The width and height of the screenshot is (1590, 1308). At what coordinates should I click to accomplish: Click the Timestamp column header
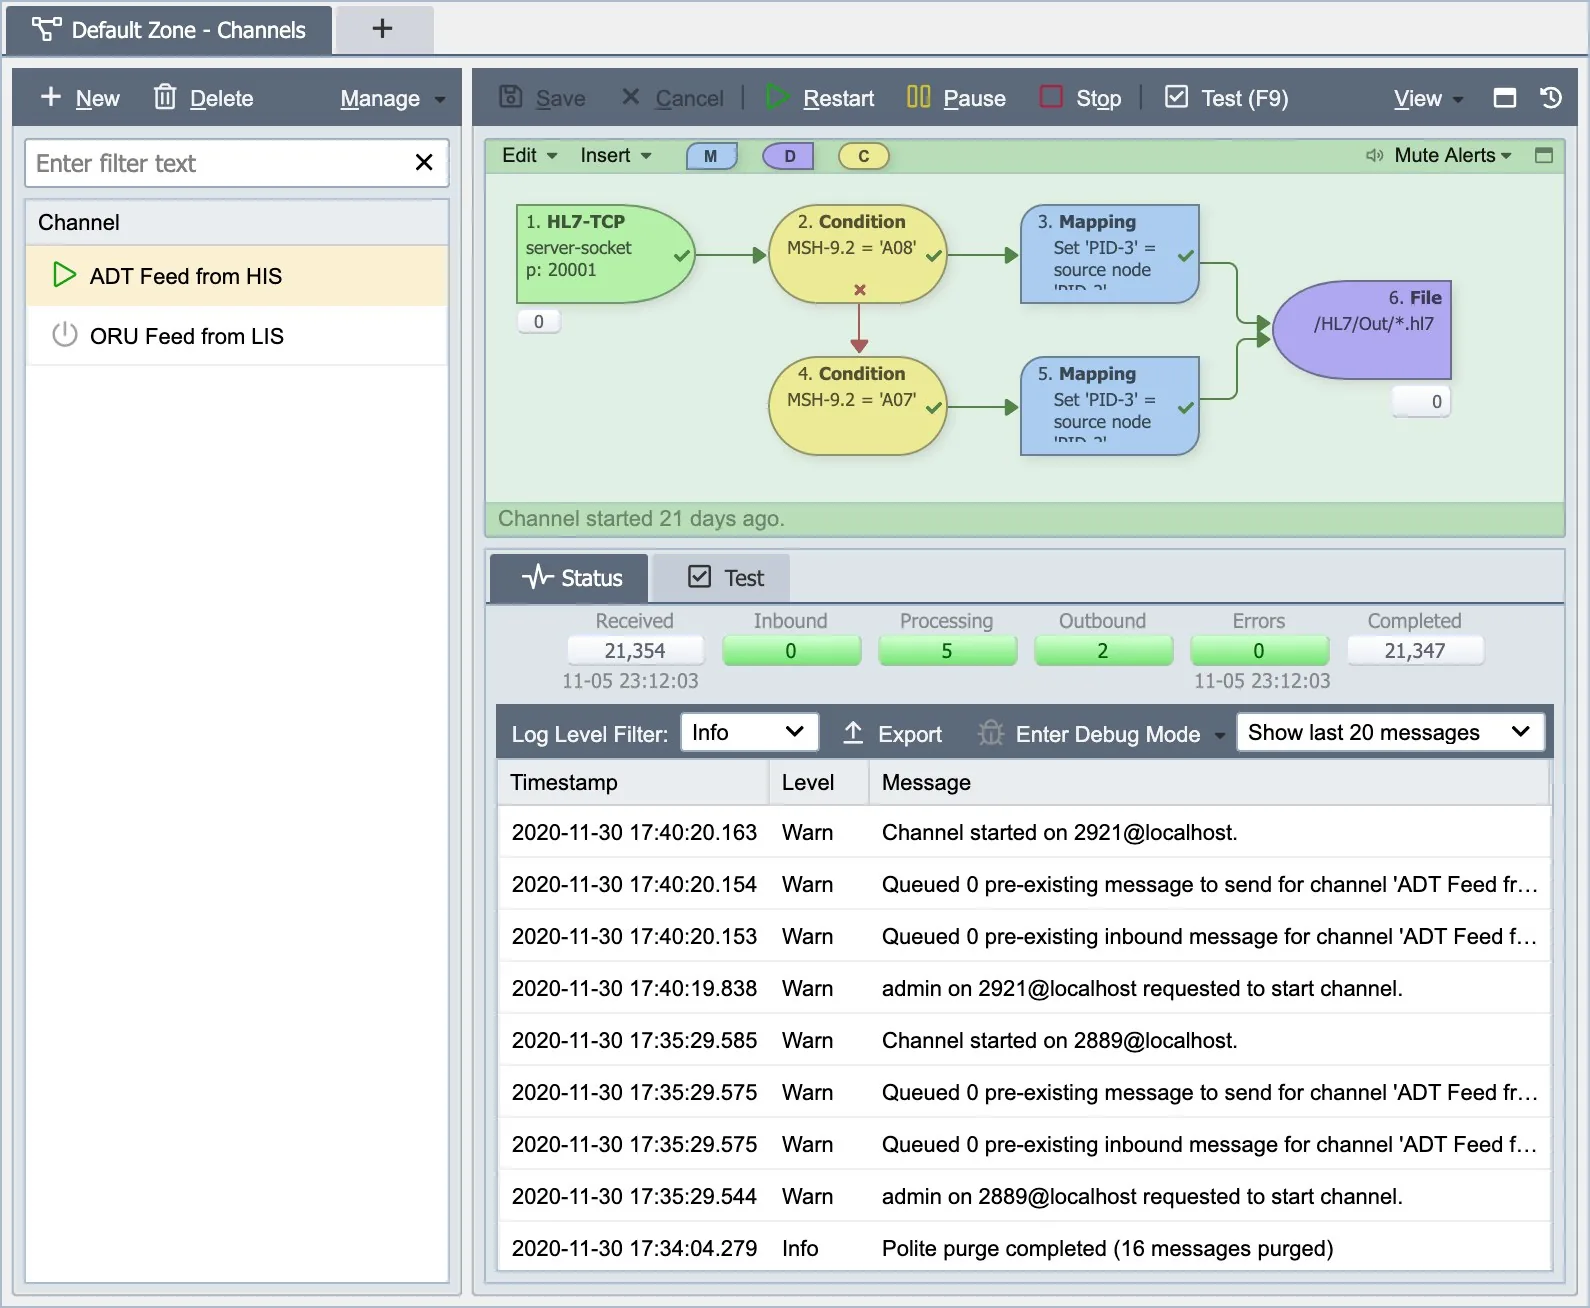click(x=633, y=782)
